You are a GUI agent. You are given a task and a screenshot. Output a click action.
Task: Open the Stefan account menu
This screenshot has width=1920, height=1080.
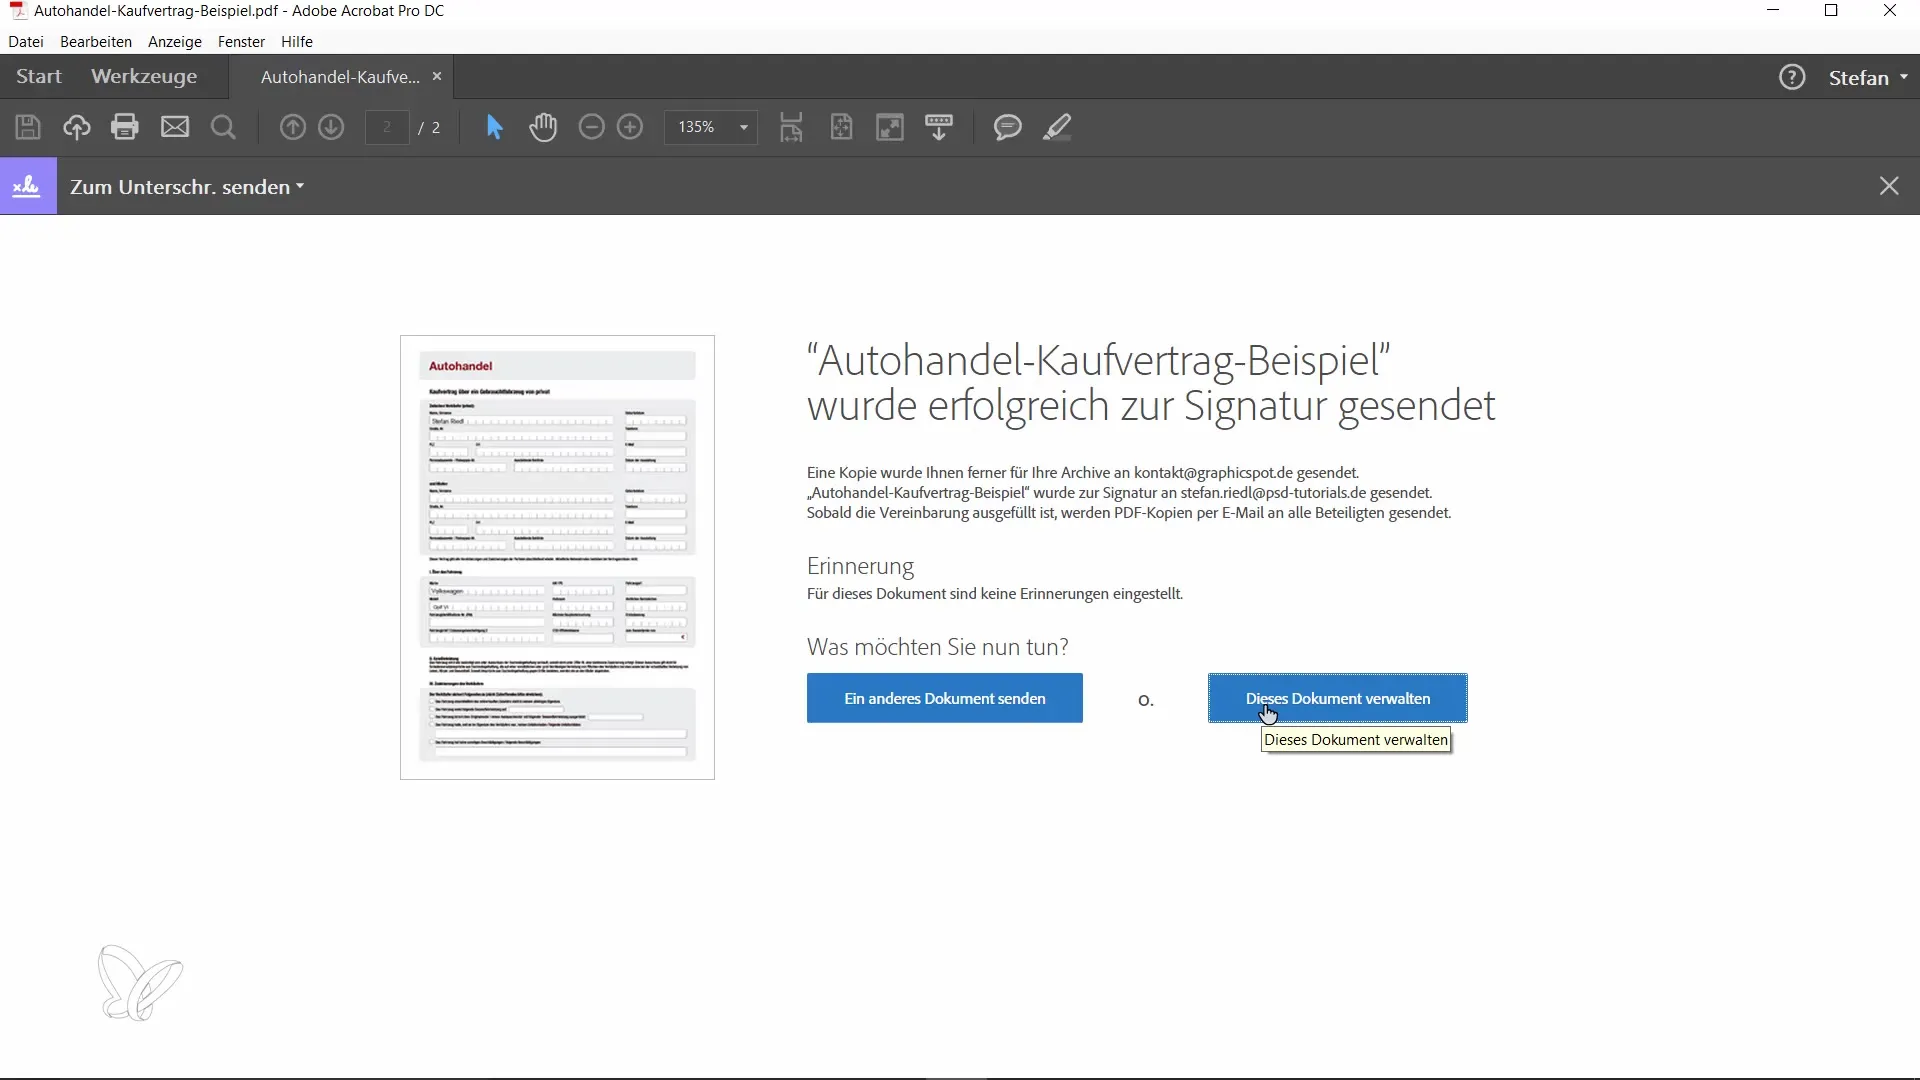coord(1868,78)
